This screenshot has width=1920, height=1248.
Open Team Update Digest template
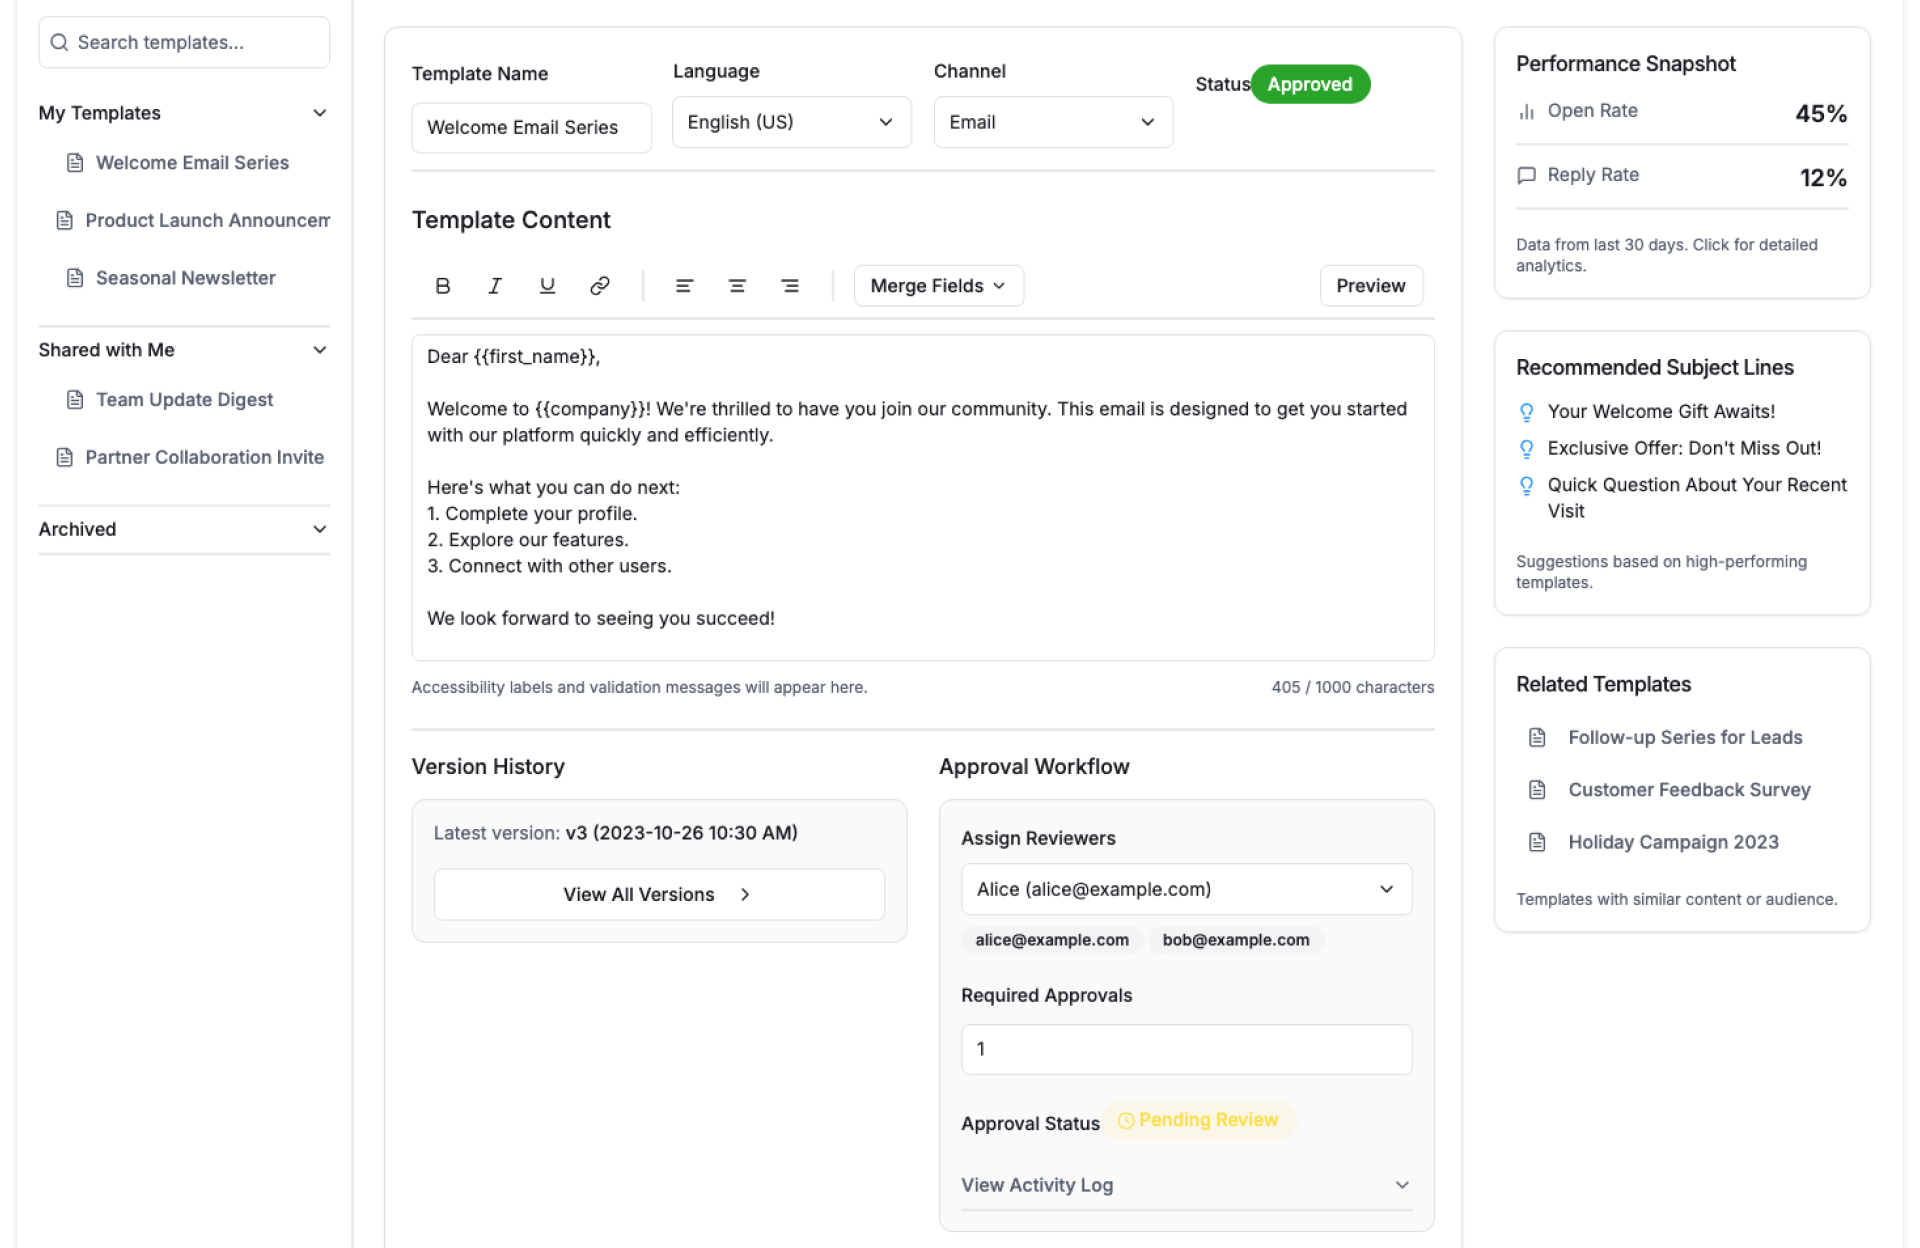(184, 400)
